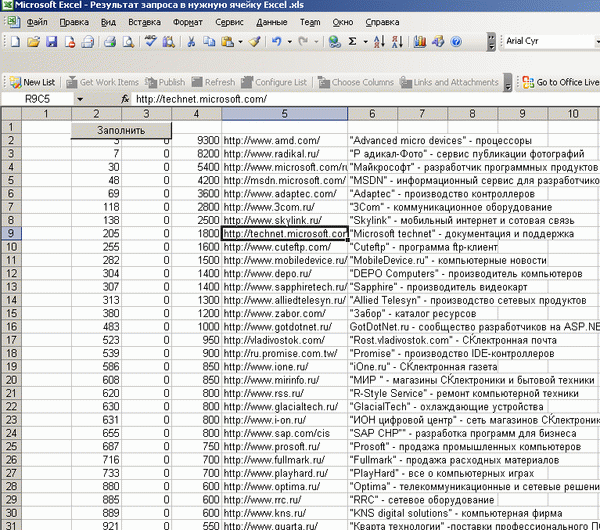Click the Research binoculars icon
Screen dimensions: 600x530
[169, 41]
